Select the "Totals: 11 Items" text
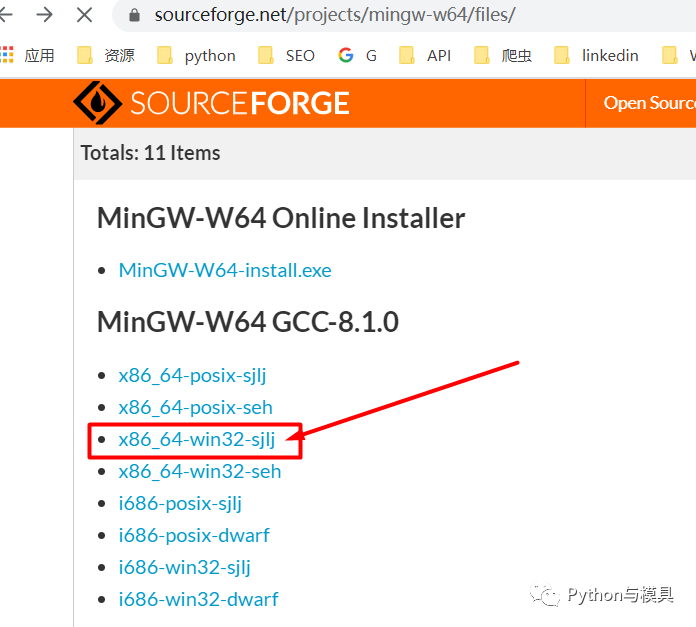 150,153
